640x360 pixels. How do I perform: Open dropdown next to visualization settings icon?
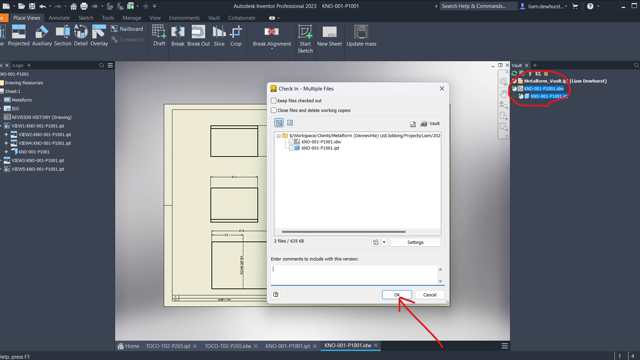[x=384, y=242]
